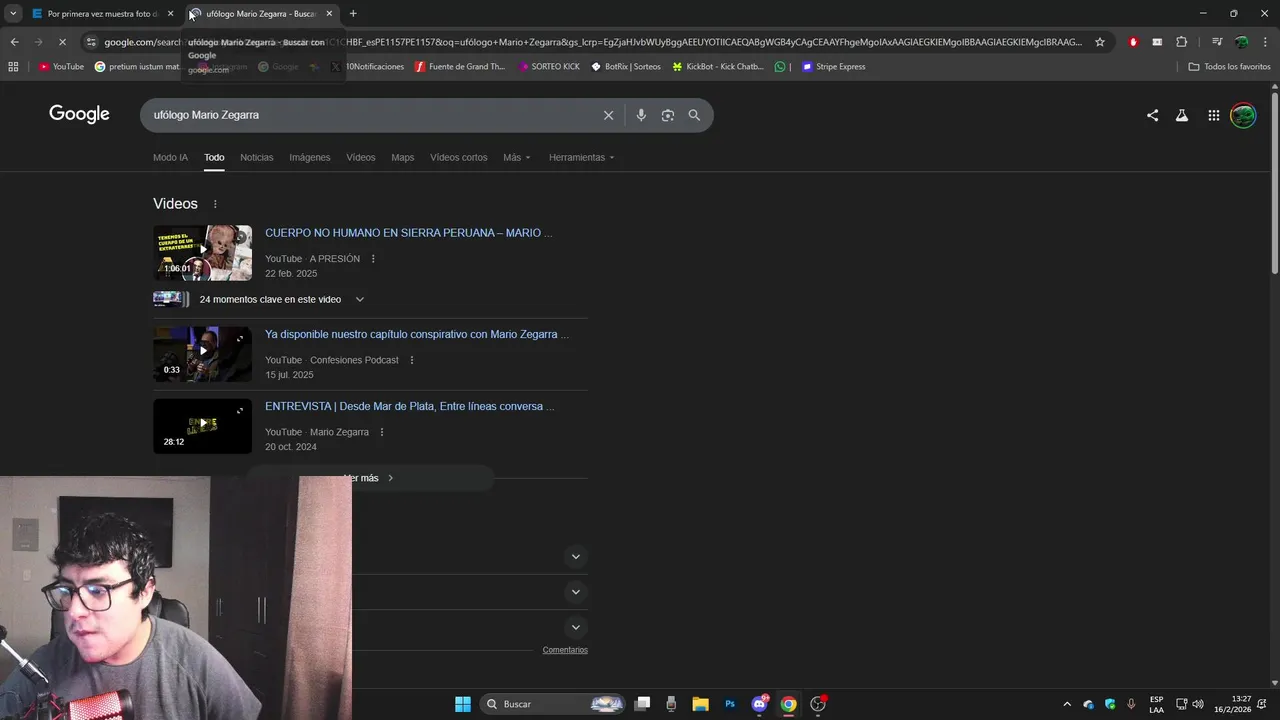Open the tab search dropdown in Chrome
The width and height of the screenshot is (1280, 720).
pos(13,14)
